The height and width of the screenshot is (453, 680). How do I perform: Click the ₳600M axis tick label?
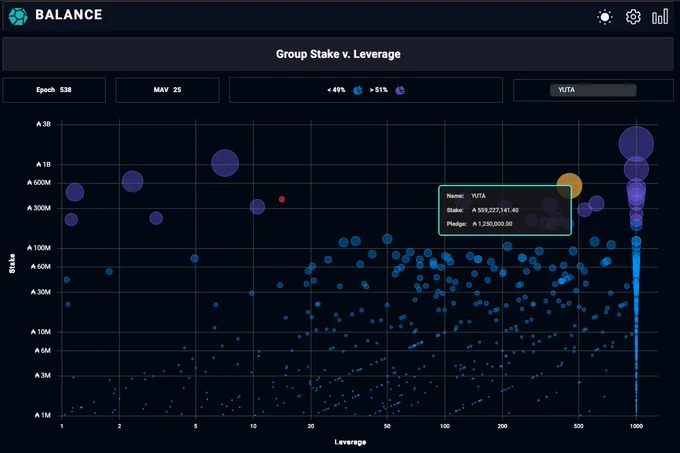(x=39, y=183)
